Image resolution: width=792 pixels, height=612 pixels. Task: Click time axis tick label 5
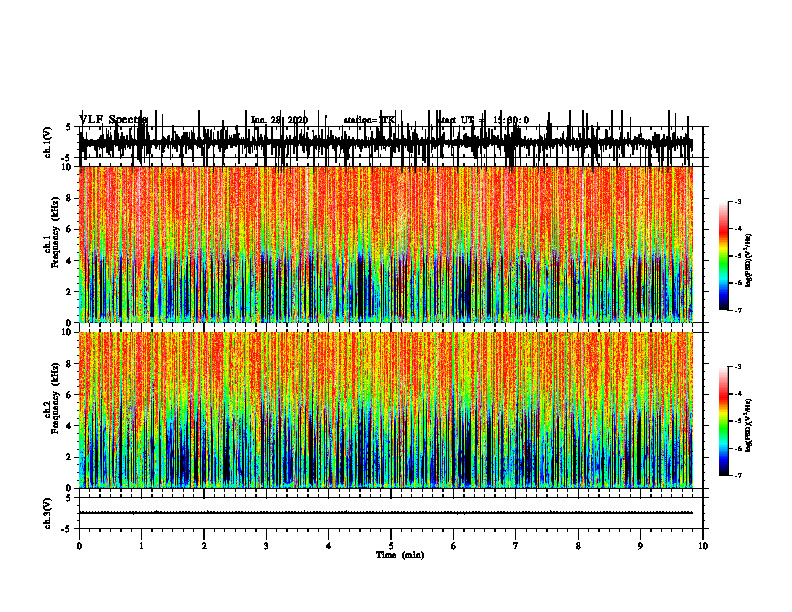[x=391, y=545]
